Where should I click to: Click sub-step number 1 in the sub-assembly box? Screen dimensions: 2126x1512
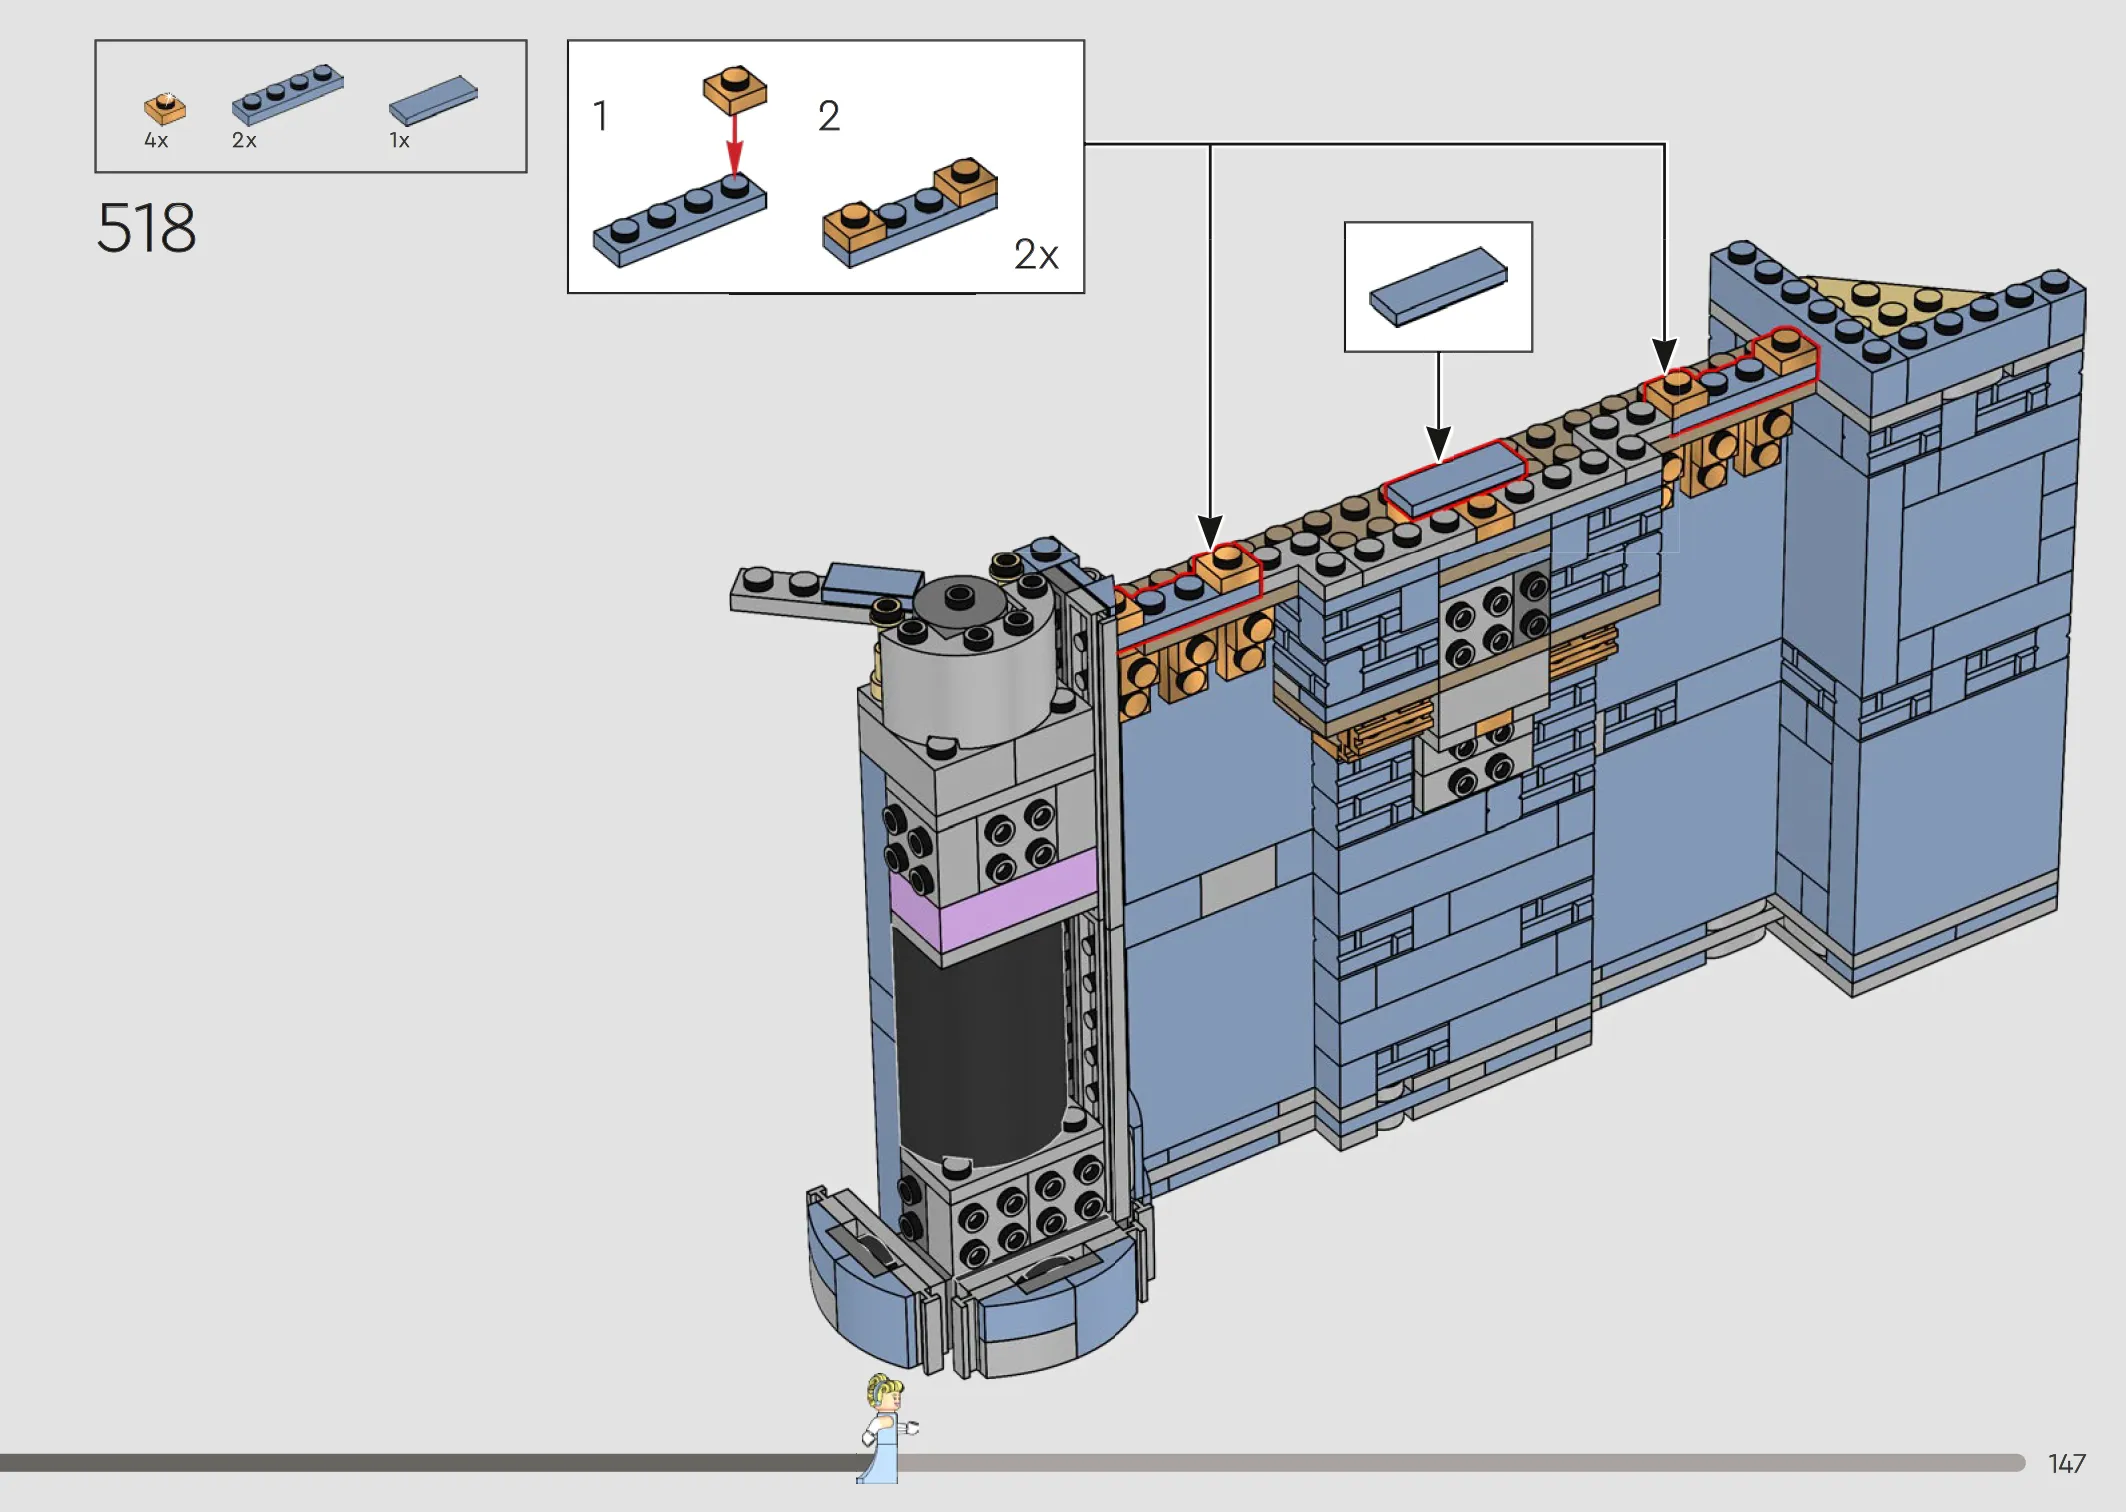pyautogui.click(x=600, y=116)
